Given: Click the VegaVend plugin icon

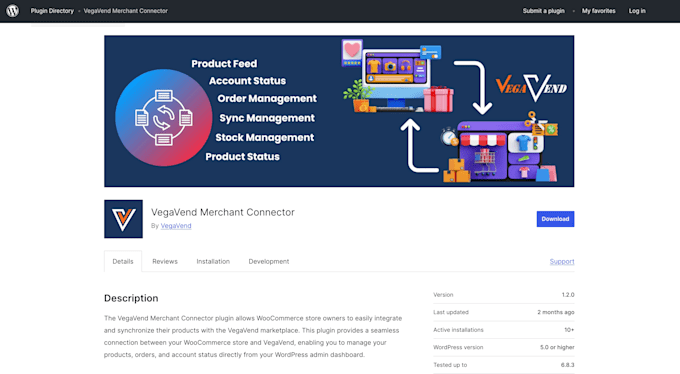Looking at the screenshot, I should coord(123,219).
